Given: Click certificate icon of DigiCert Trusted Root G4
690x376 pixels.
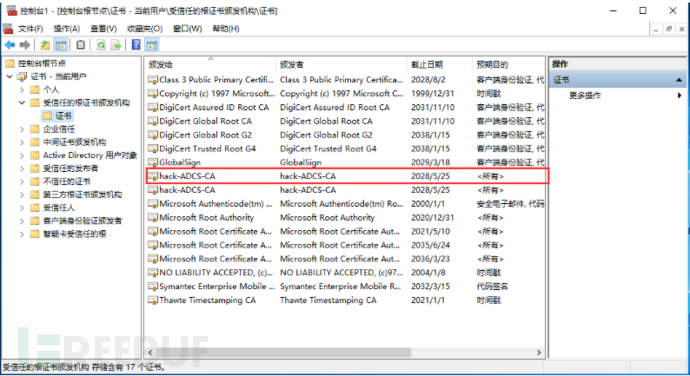Looking at the screenshot, I should 153,148.
